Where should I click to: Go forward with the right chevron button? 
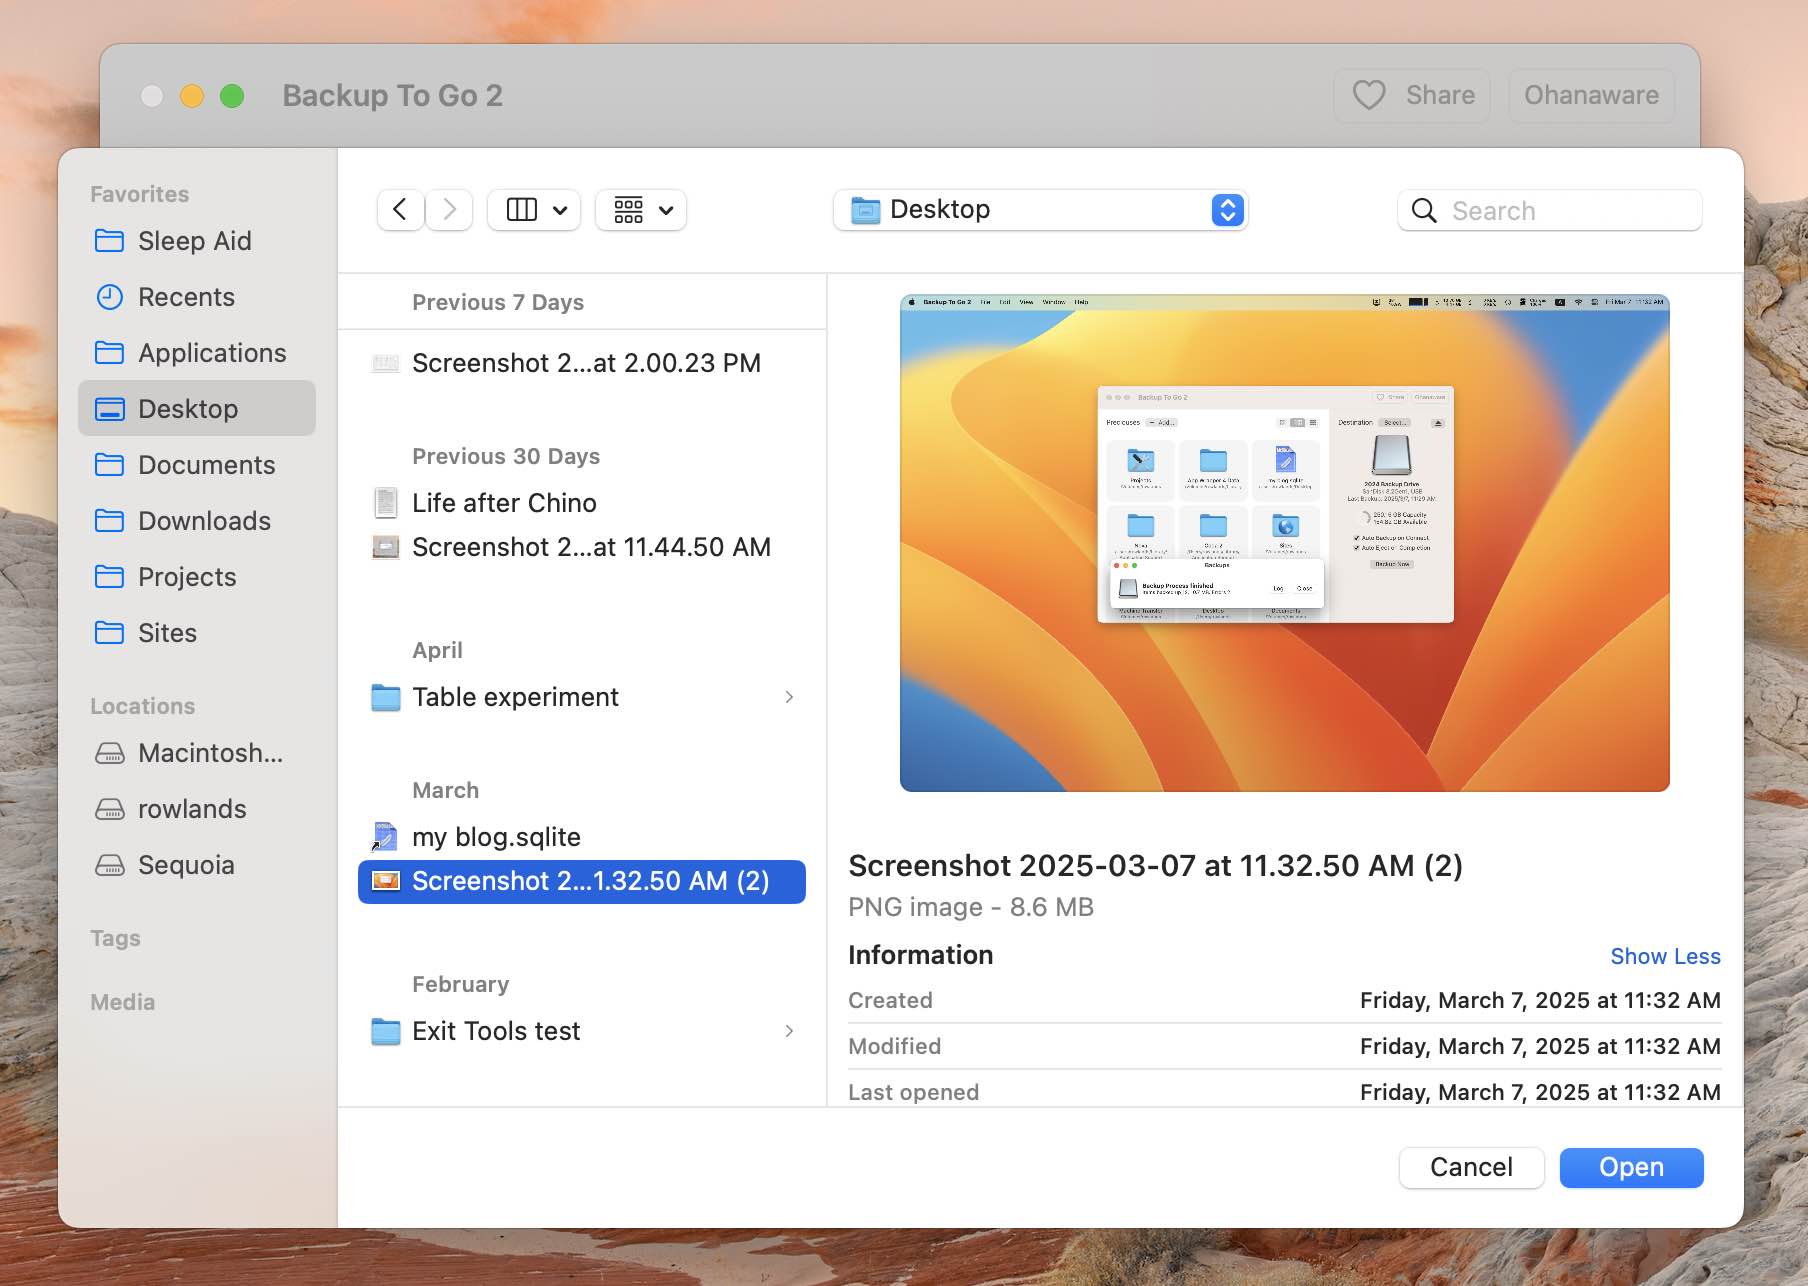[449, 210]
